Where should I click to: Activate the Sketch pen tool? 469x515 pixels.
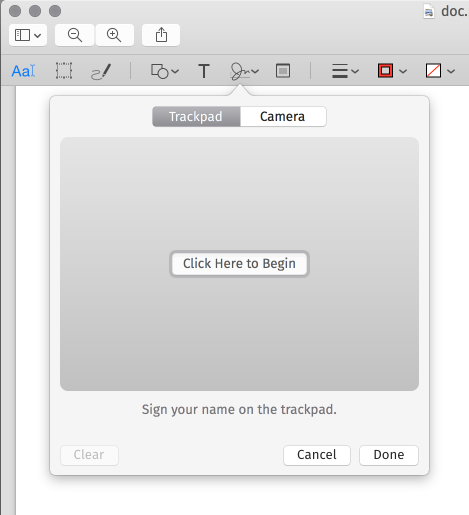pos(101,71)
